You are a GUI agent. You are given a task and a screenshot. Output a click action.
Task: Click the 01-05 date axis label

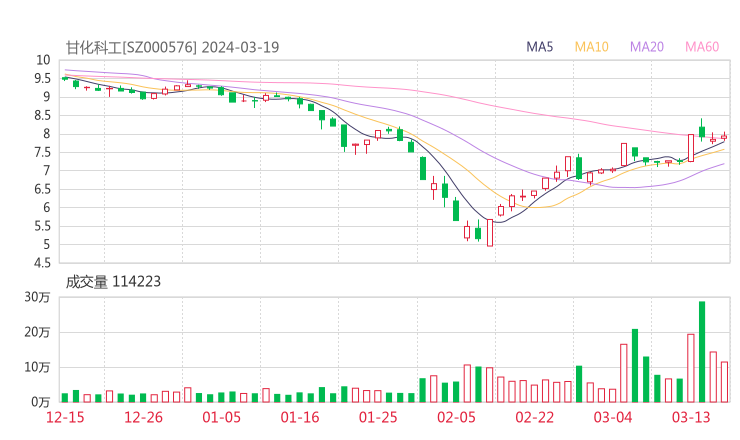221,417
